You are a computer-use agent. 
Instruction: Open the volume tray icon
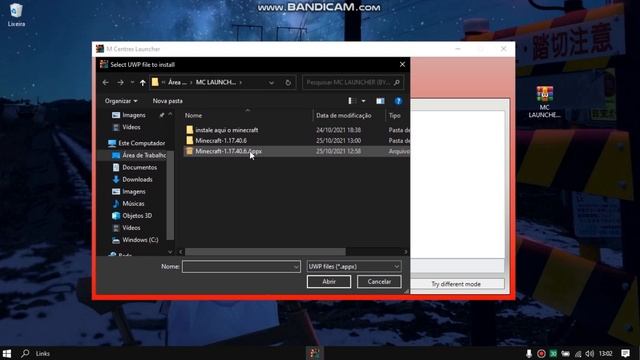(590, 353)
